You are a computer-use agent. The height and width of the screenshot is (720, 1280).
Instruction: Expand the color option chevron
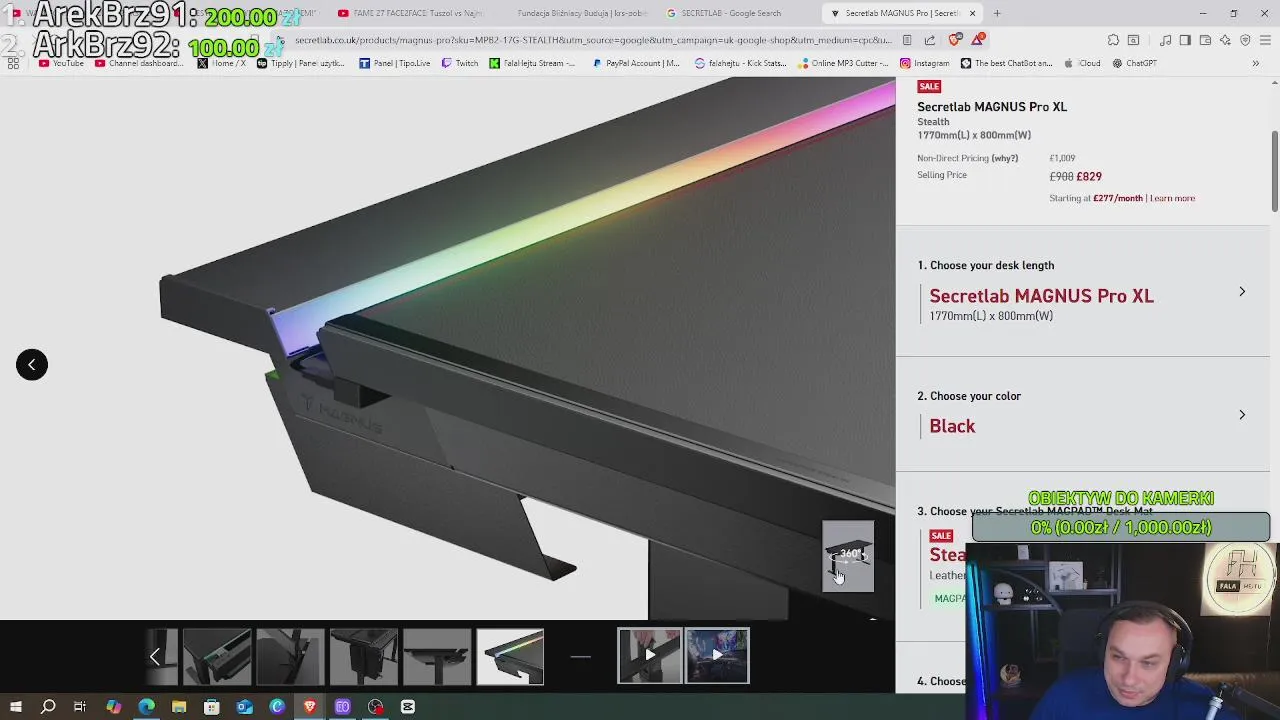pos(1242,415)
